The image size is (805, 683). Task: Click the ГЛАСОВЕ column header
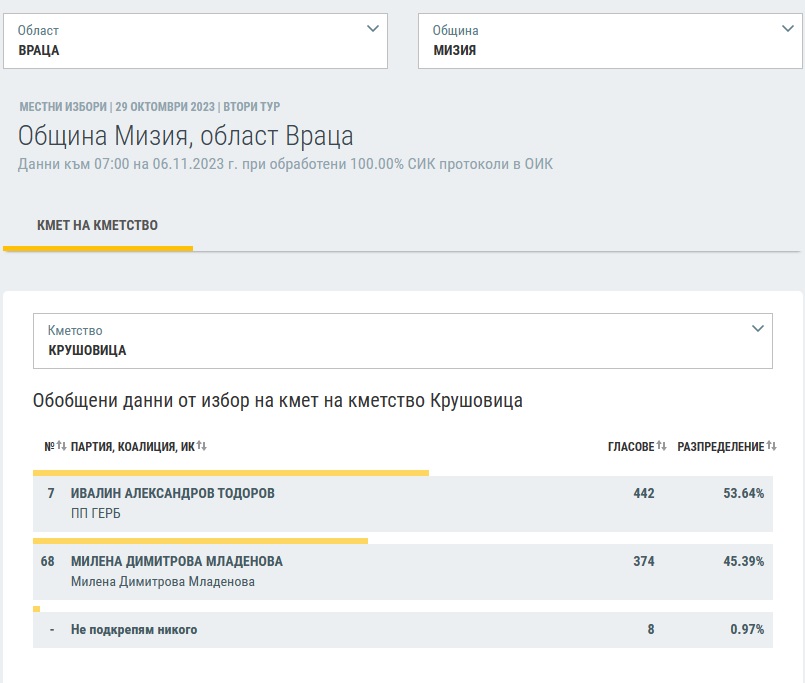(630, 446)
